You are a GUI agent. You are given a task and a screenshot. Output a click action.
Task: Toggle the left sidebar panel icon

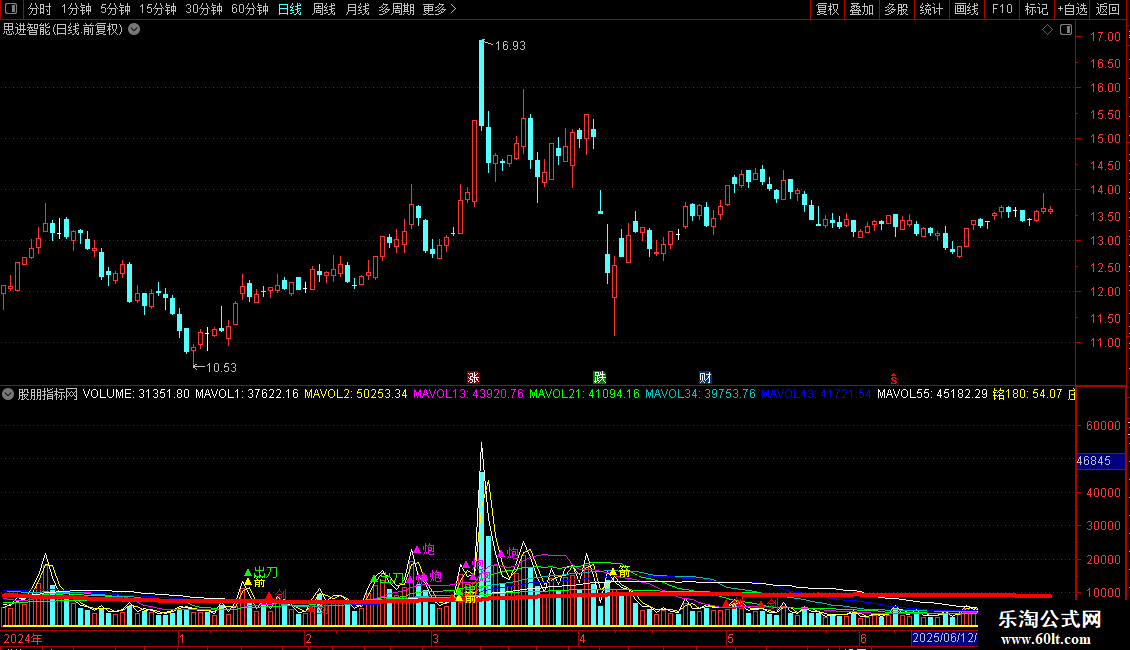(x=11, y=9)
